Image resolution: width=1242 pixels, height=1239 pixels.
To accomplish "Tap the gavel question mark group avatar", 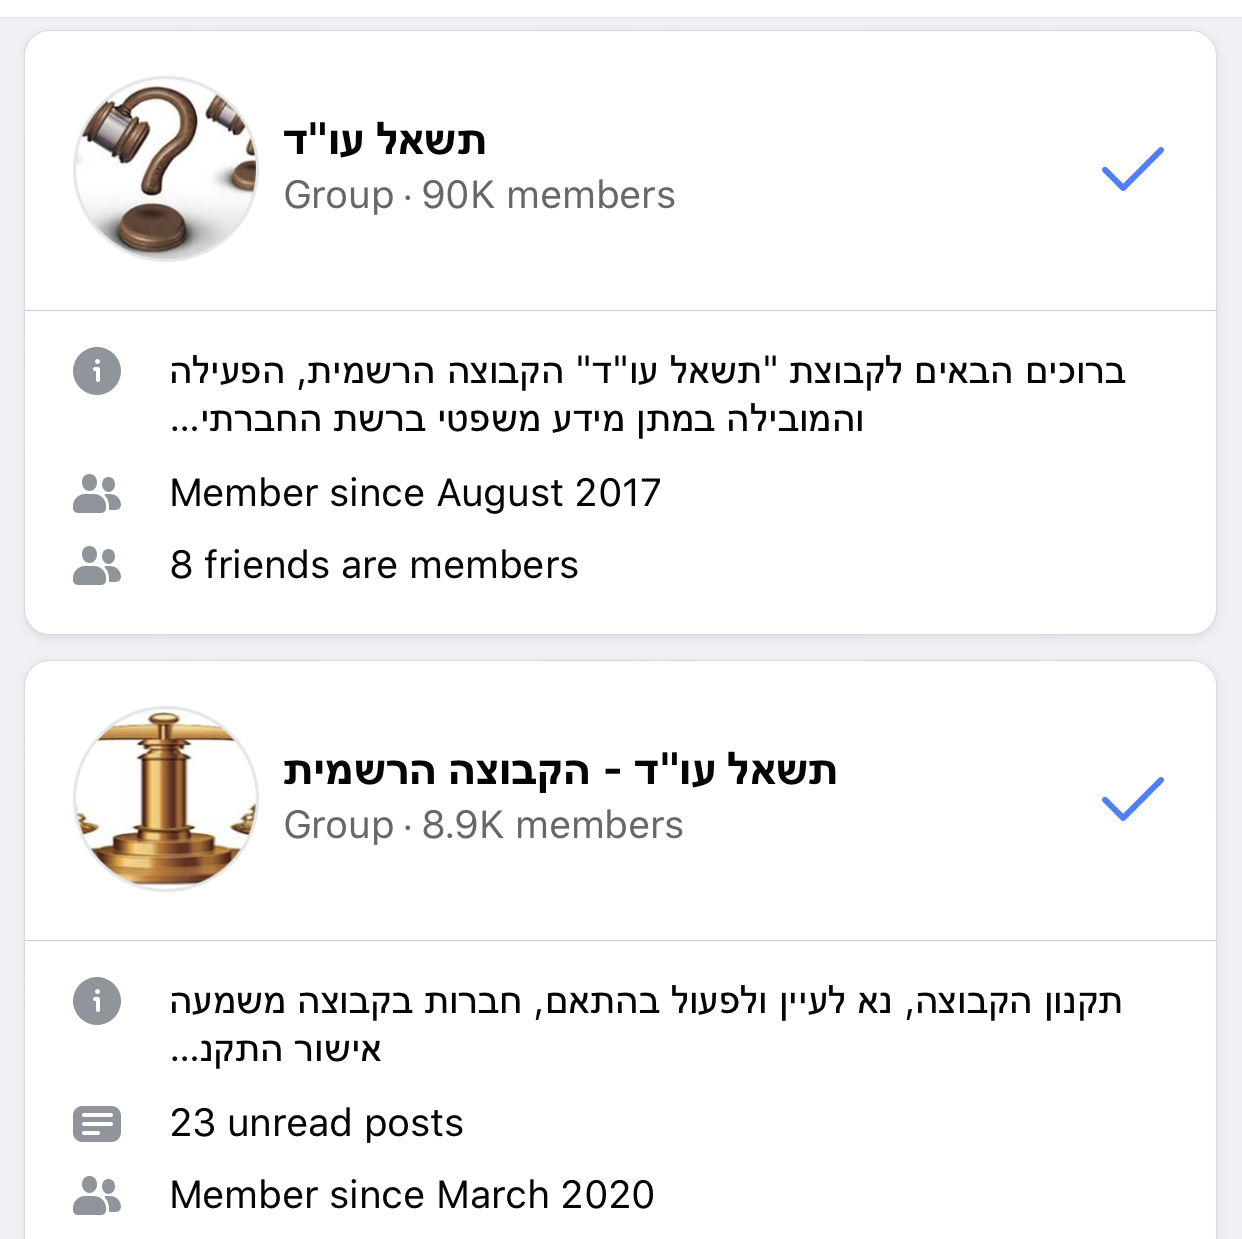I will [x=166, y=169].
